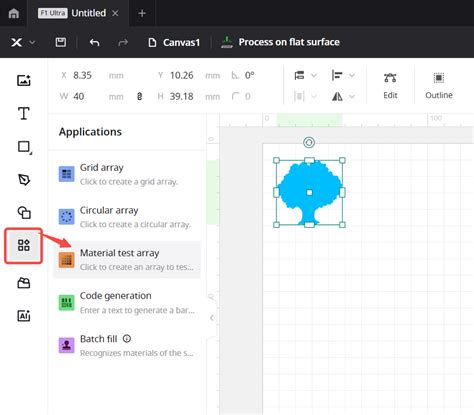Image resolution: width=474 pixels, height=415 pixels.
Task: Open the Applications grid icon
Action: click(x=24, y=245)
